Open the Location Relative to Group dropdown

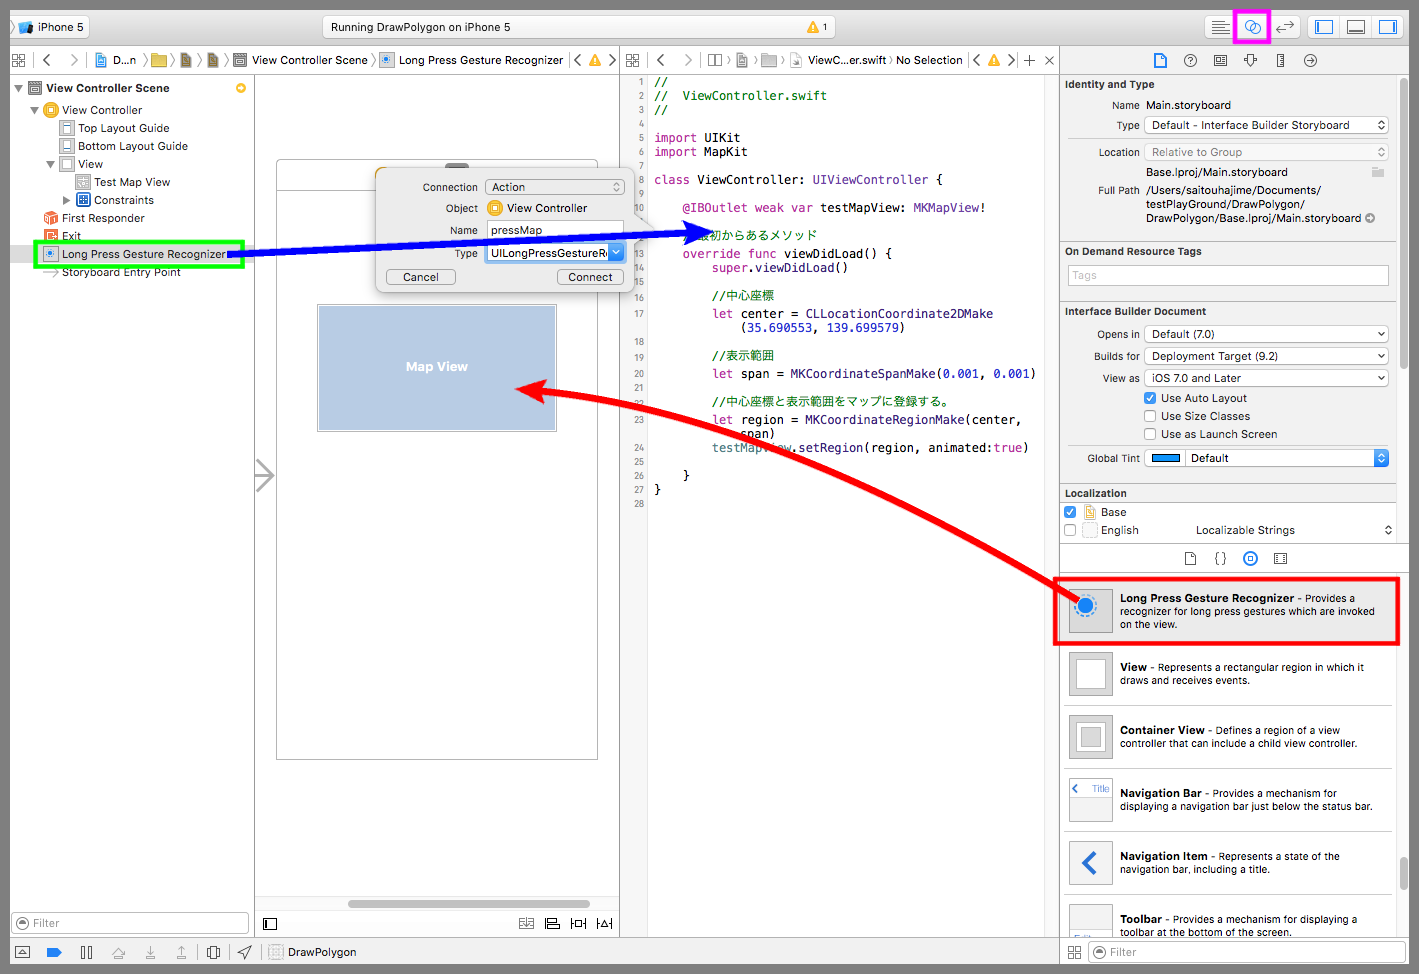tap(1267, 152)
